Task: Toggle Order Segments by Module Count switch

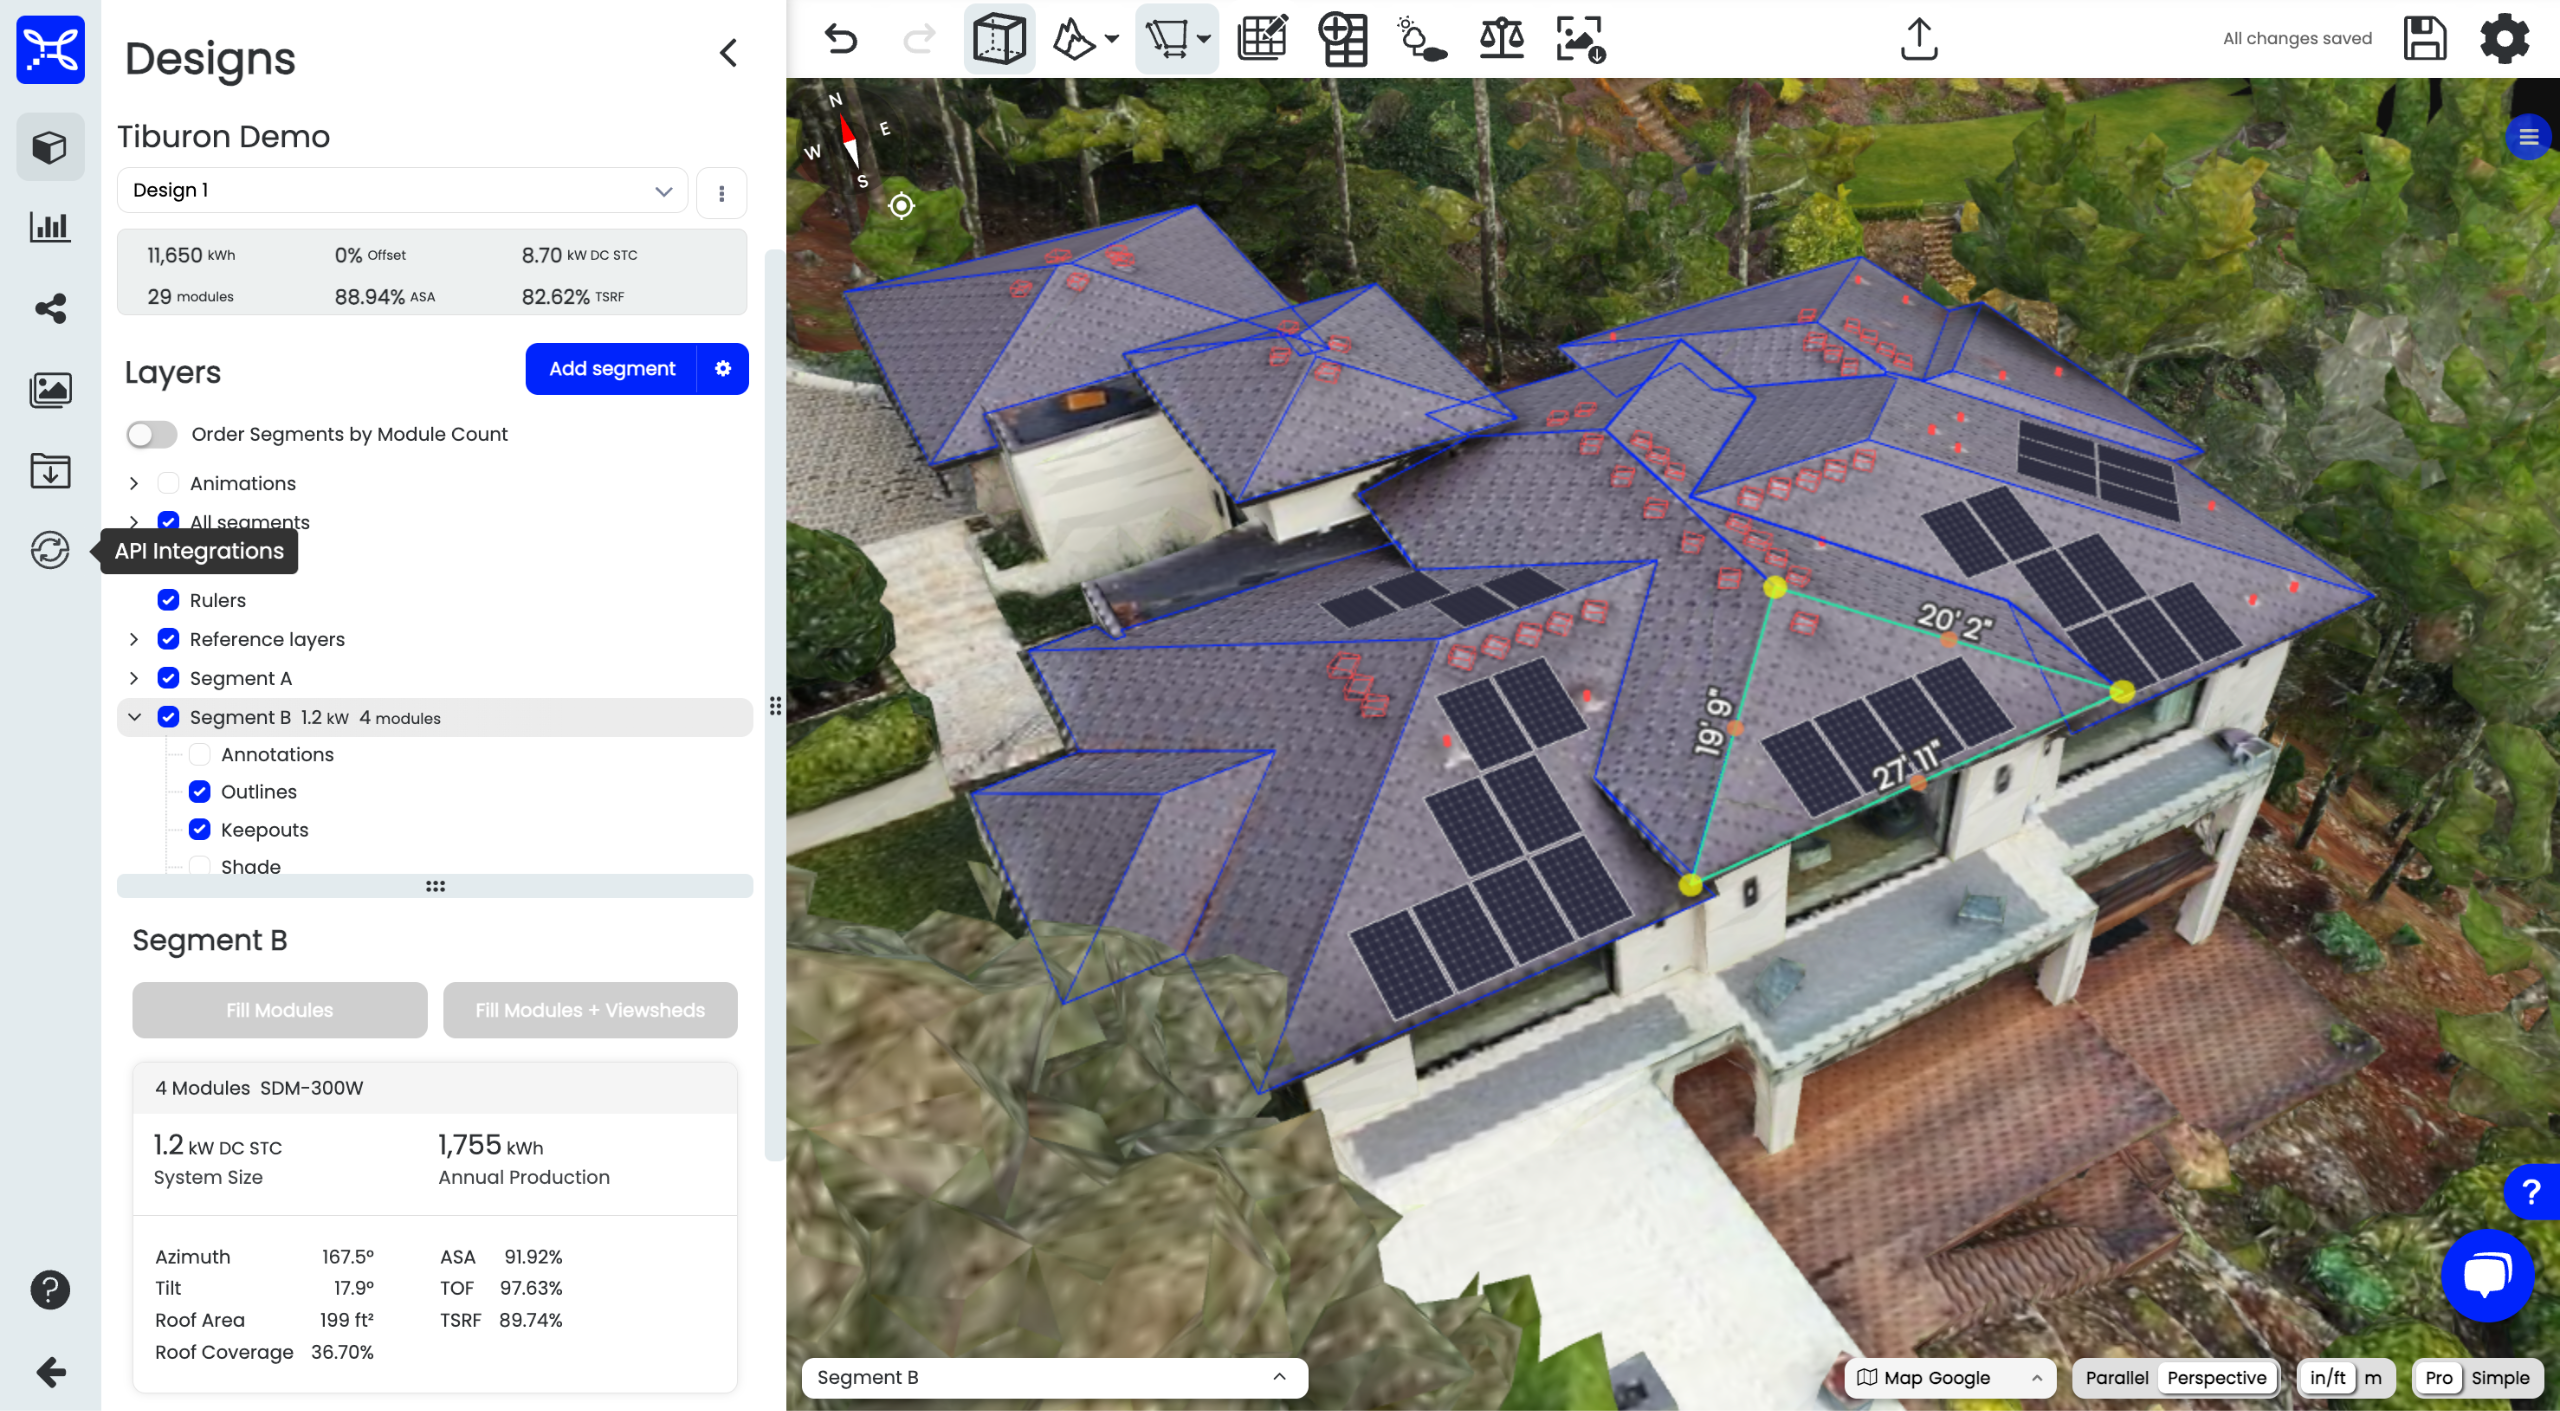Action: click(x=152, y=434)
